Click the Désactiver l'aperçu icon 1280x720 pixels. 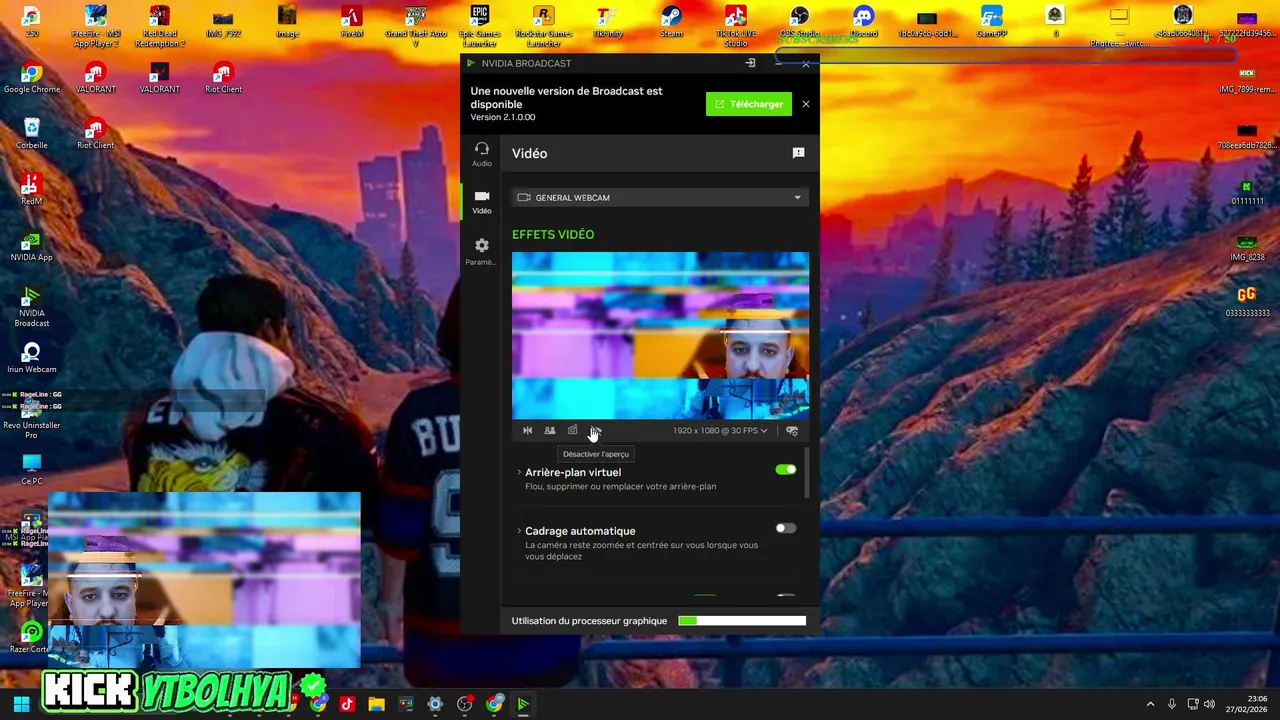click(x=595, y=431)
